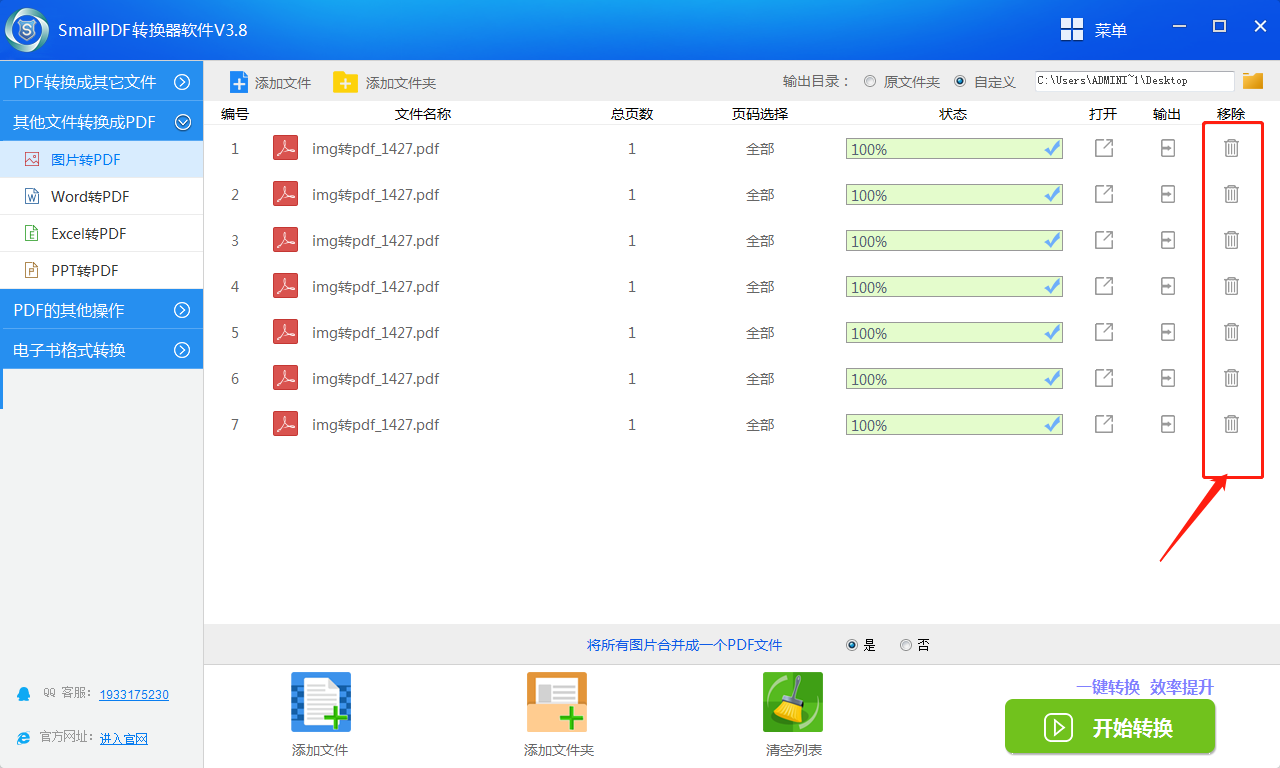Open the 进入官网 link

tap(124, 738)
